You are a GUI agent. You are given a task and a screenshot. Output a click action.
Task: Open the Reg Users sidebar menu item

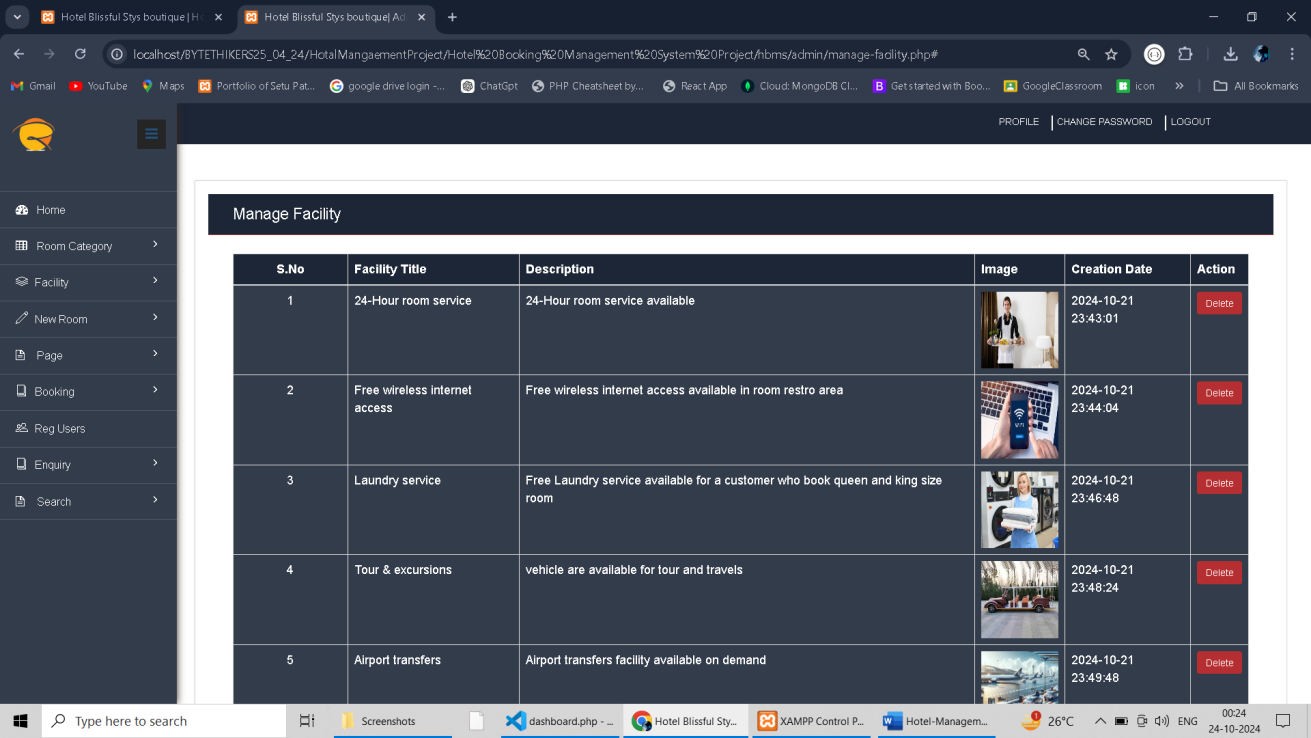coord(88,428)
